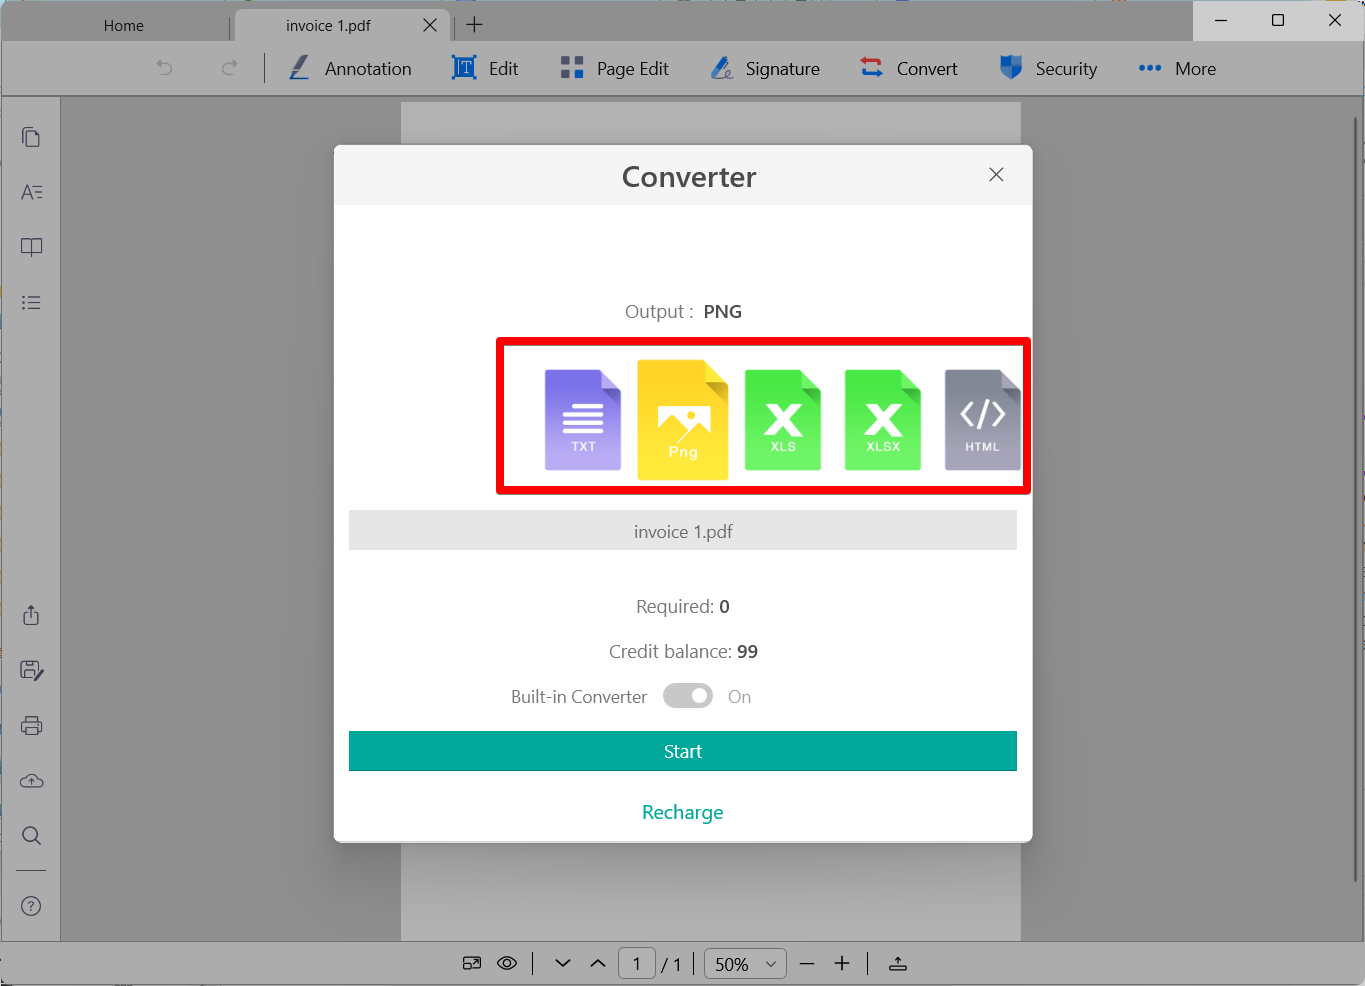Open the text annotations sidebar panel
The width and height of the screenshot is (1365, 986).
point(31,192)
